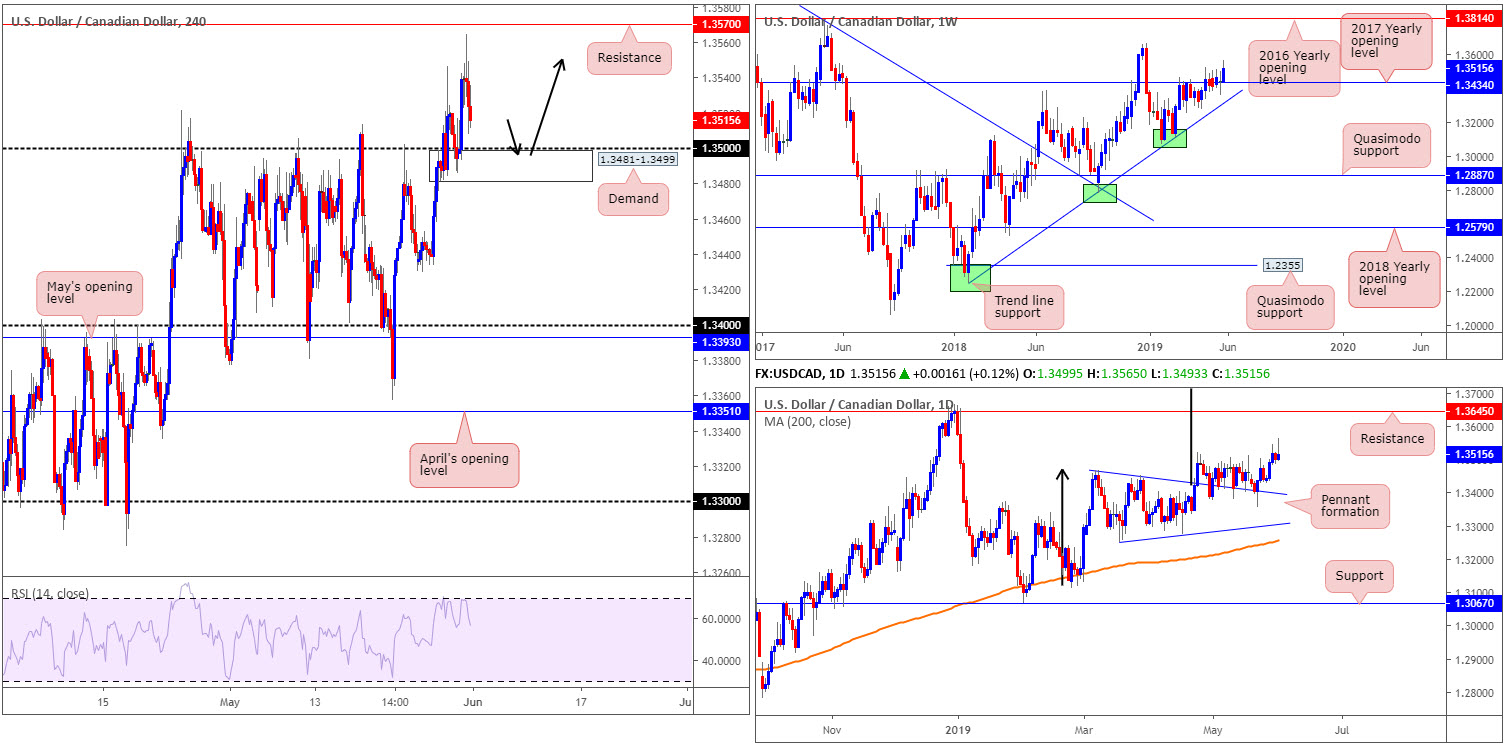The image size is (1505, 744).
Task: Click the Resistance callout on the 240 chart
Action: (629, 58)
